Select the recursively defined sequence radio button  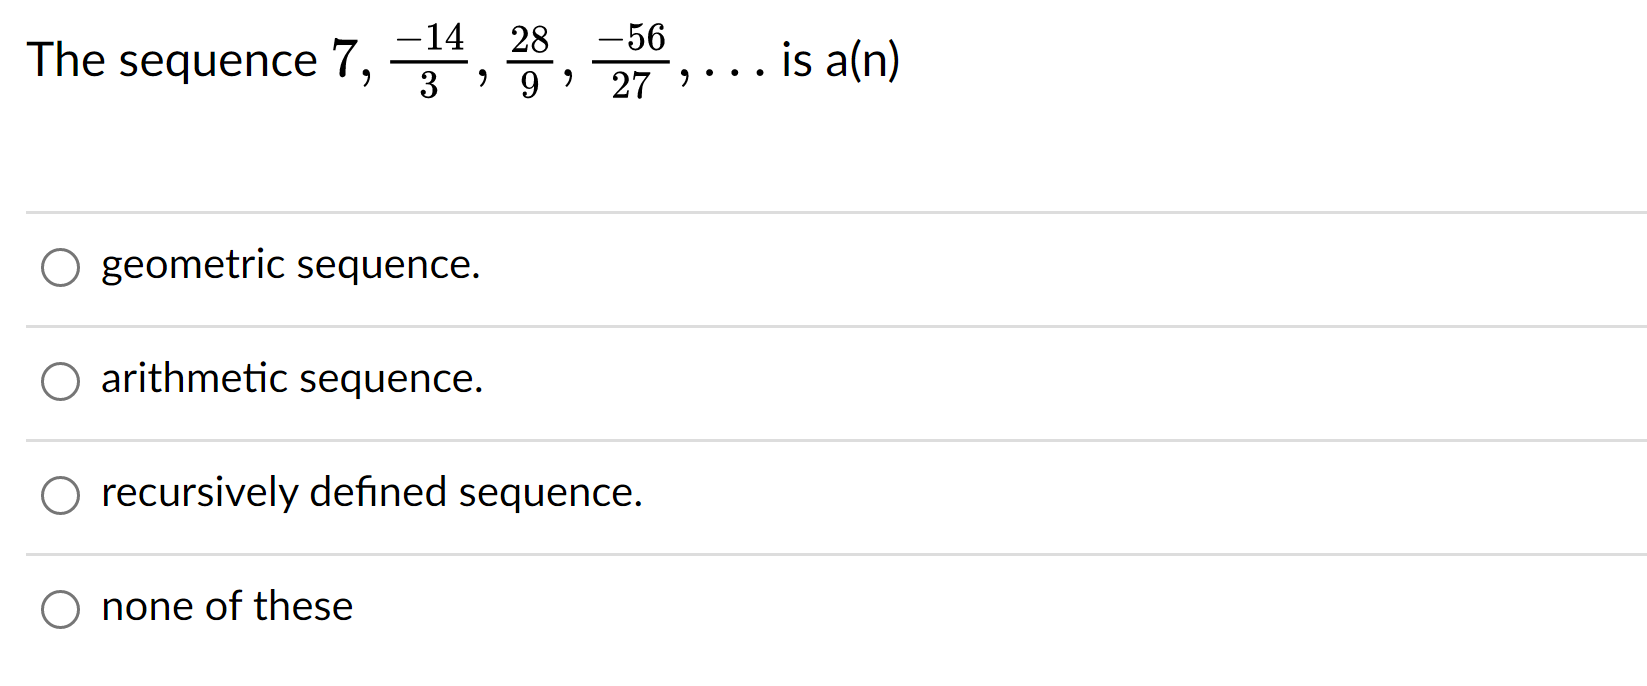pos(61,495)
